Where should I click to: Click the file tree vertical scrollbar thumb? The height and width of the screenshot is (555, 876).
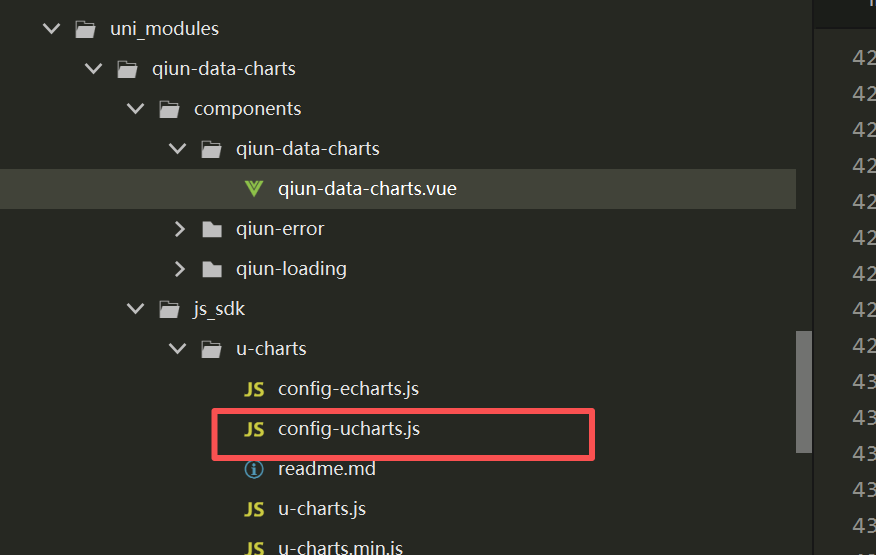804,392
